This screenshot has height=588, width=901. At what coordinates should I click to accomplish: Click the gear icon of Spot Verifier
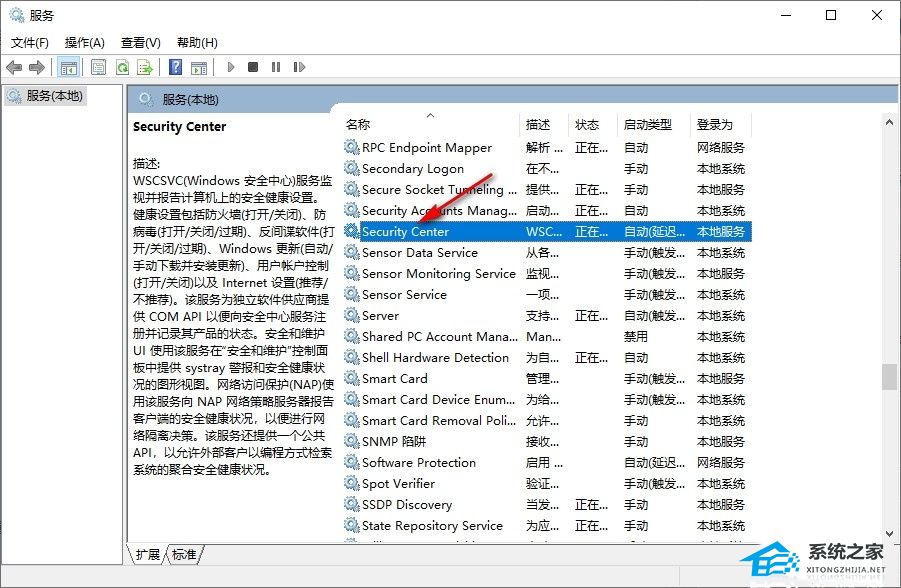[352, 483]
